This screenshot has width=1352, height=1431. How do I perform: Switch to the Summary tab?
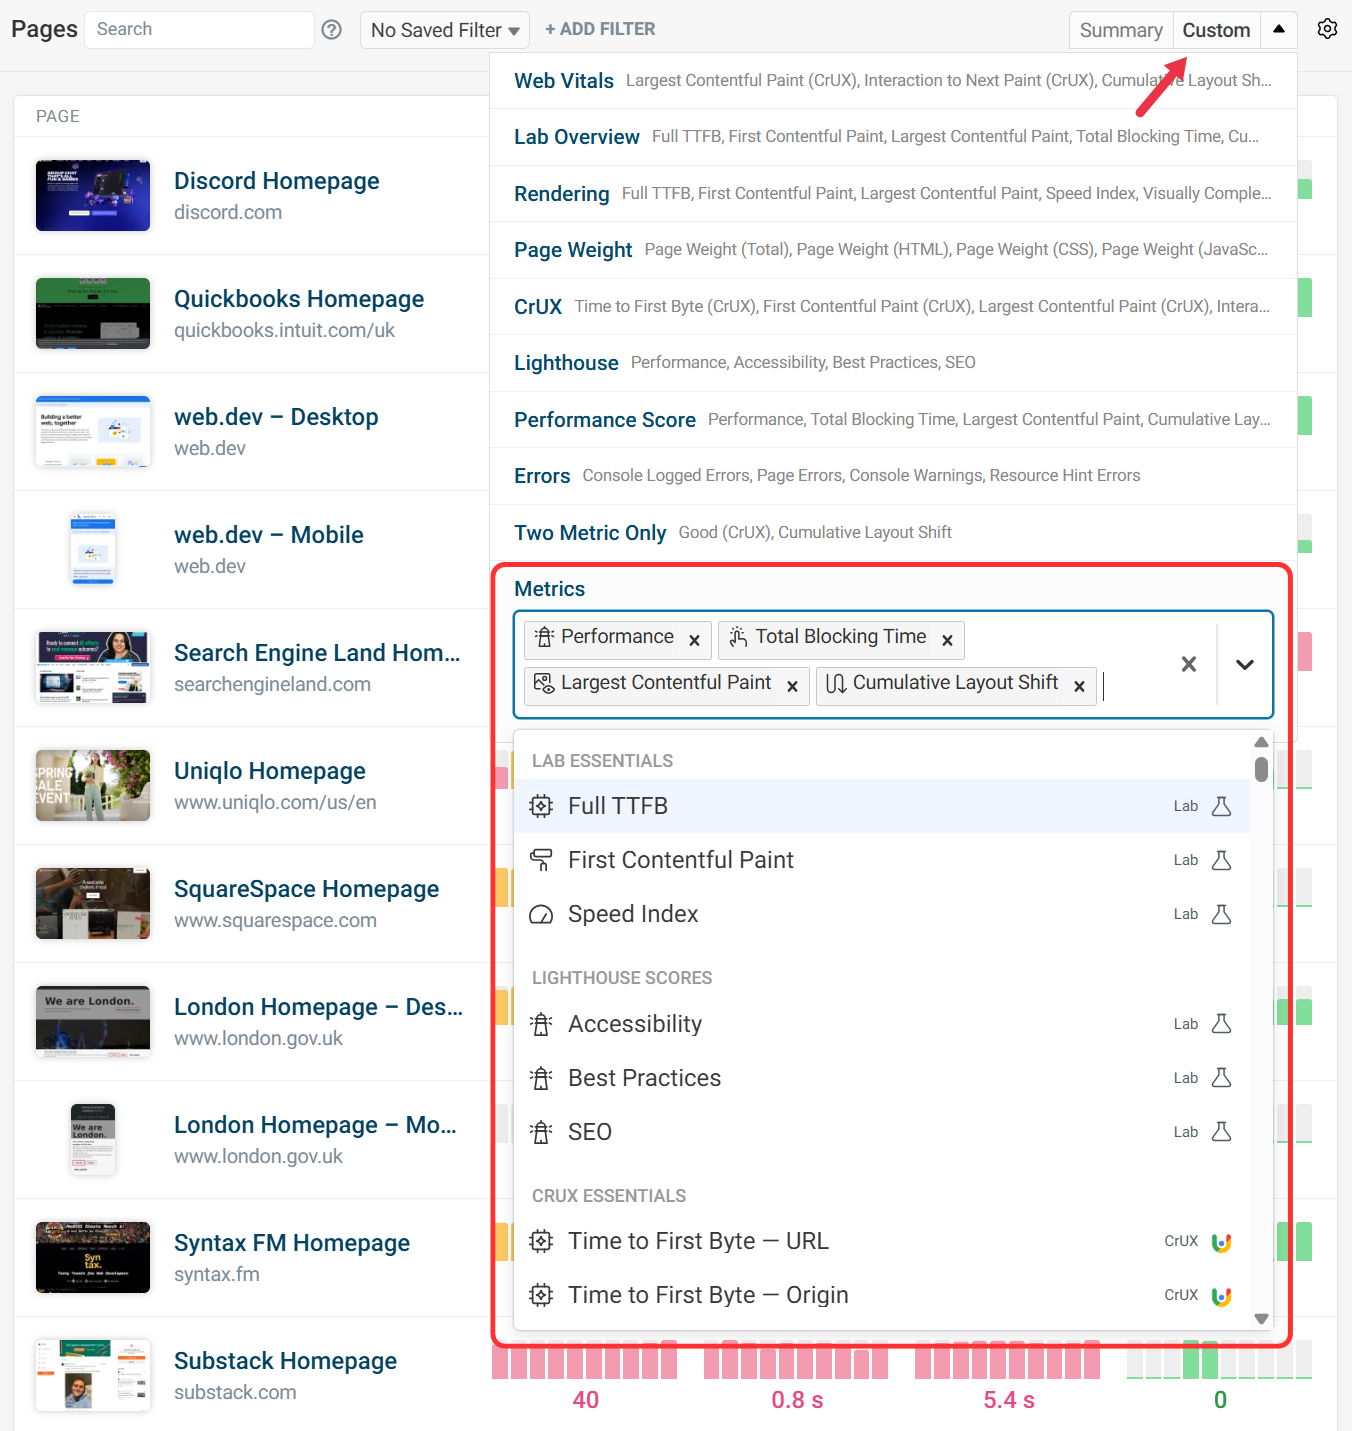click(1121, 30)
